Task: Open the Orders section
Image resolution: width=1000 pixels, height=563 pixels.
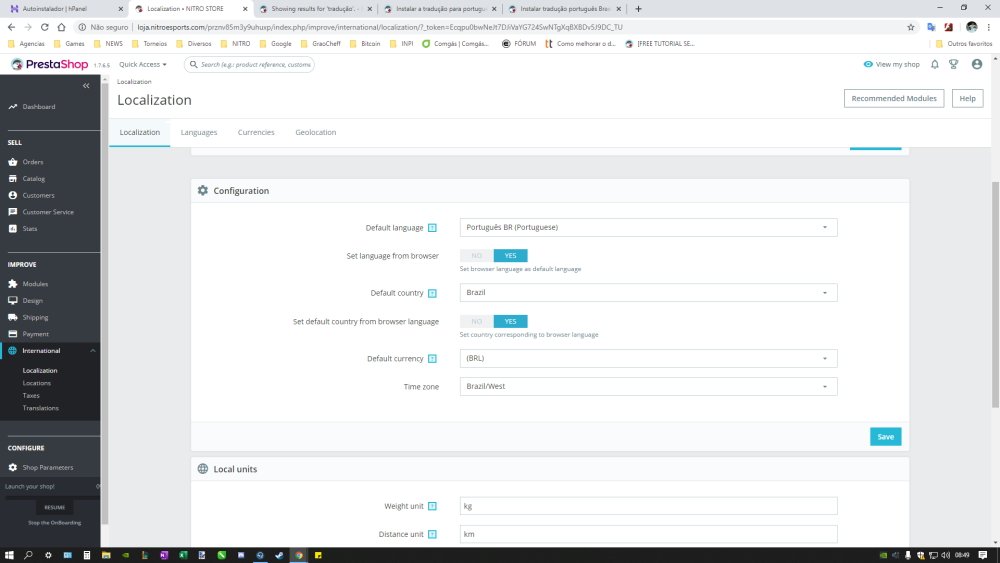Action: coord(33,162)
